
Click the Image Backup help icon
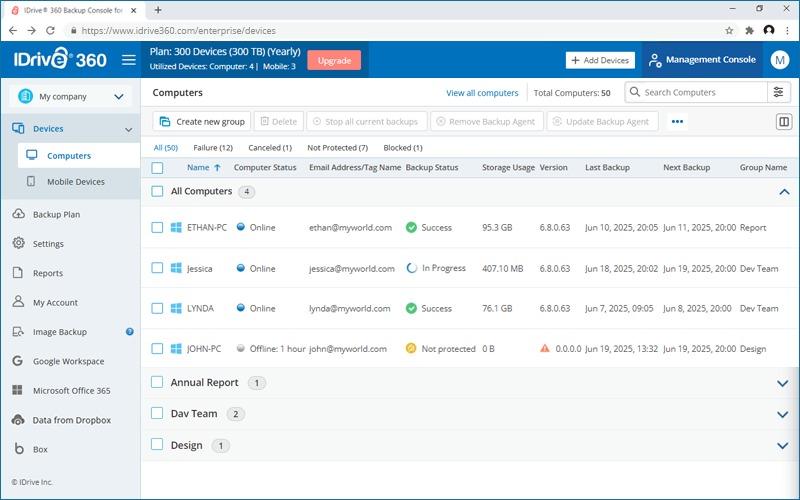pyautogui.click(x=130, y=332)
